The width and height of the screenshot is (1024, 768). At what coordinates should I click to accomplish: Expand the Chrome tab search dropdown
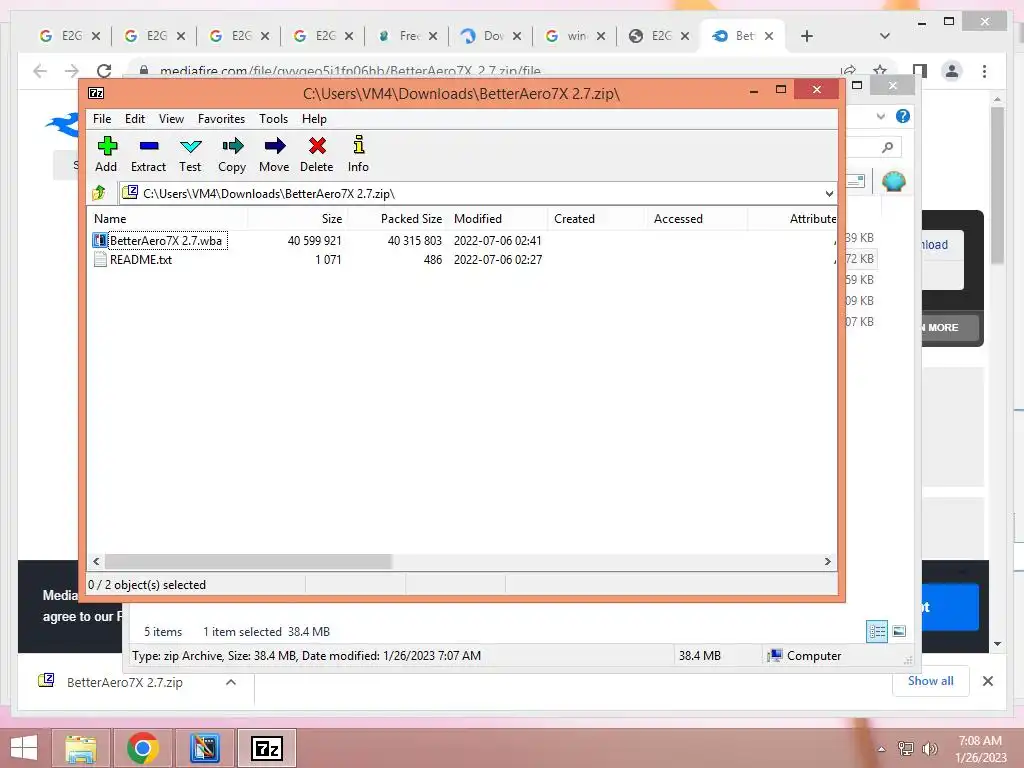(885, 36)
